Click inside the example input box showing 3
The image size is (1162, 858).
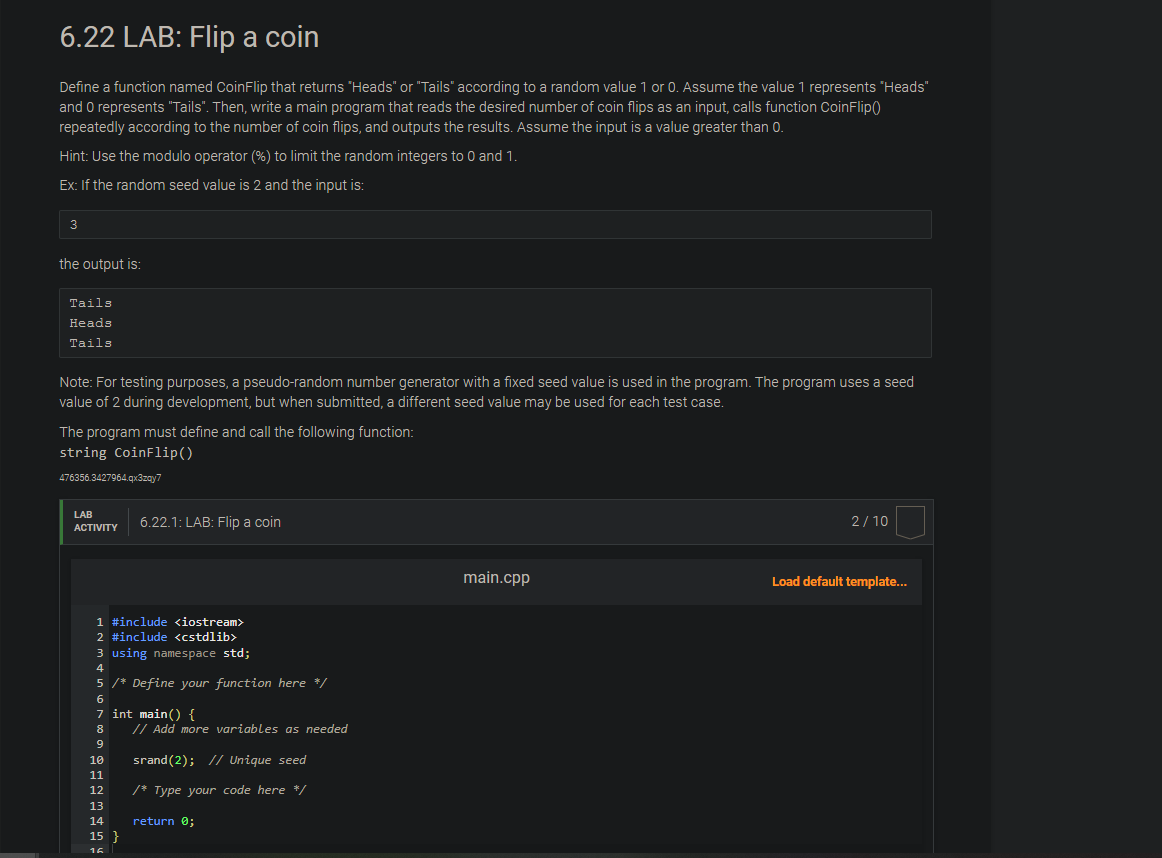[x=496, y=224]
